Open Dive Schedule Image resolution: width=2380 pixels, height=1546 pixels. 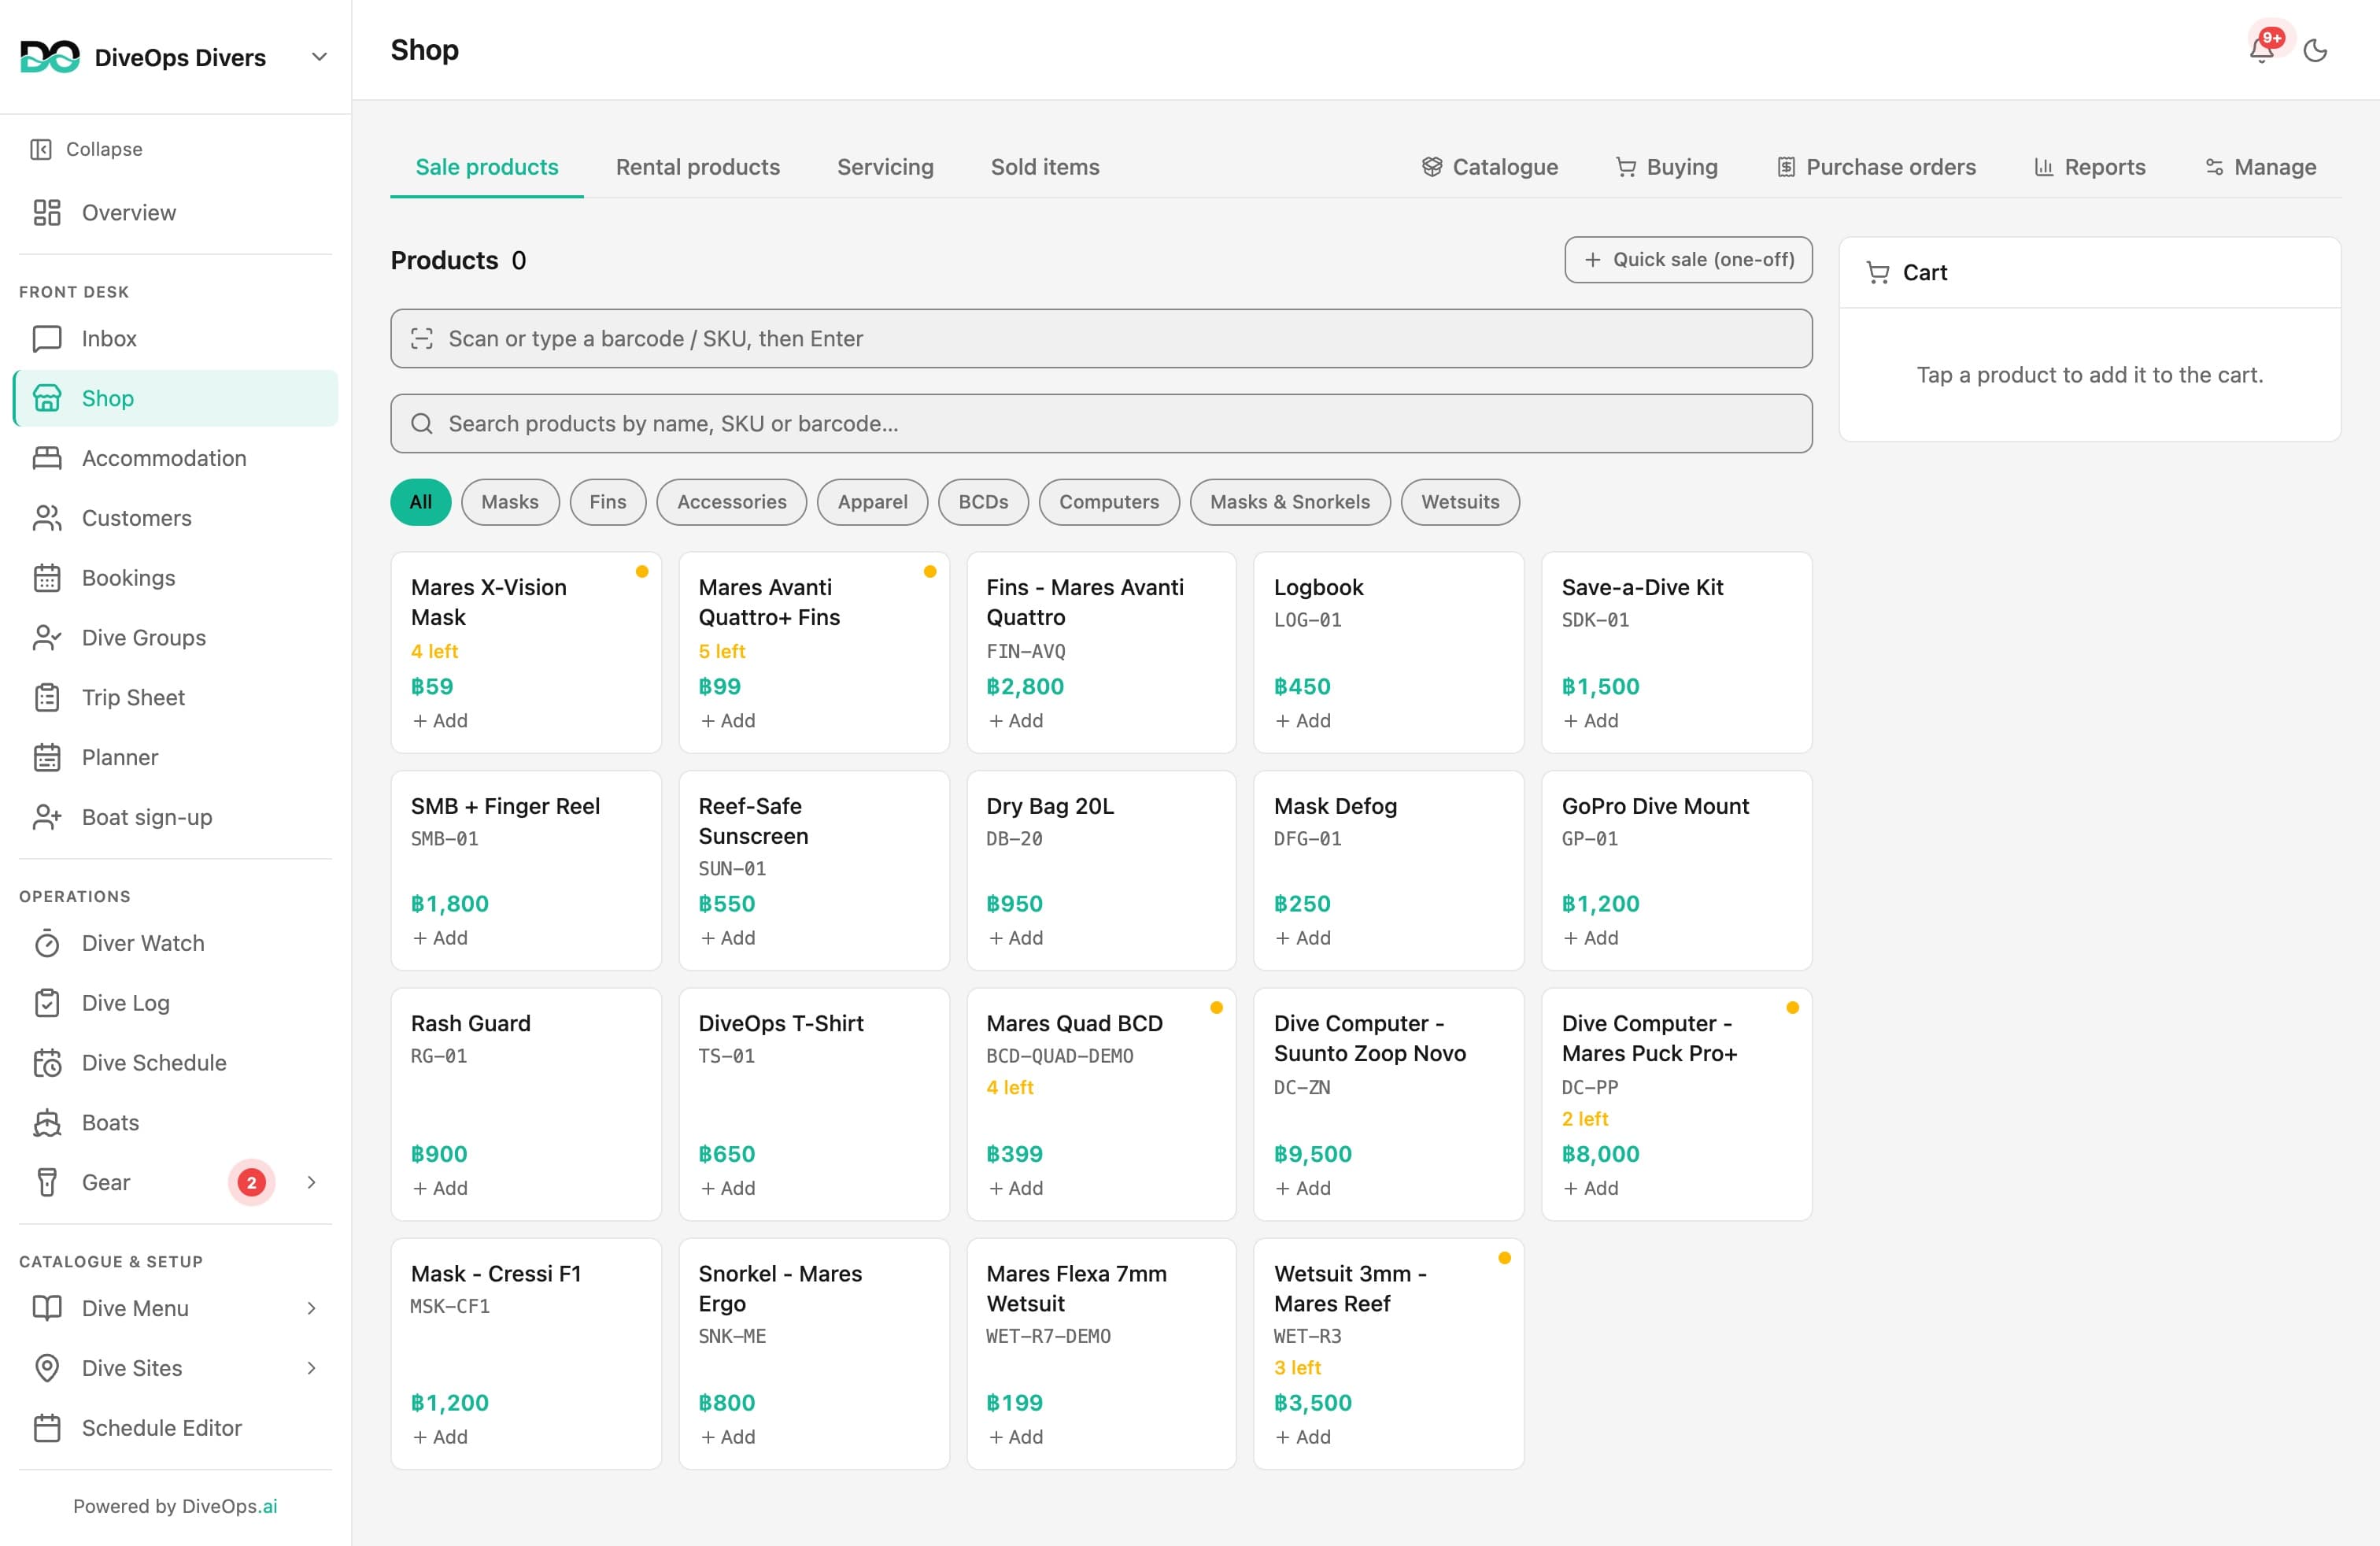tap(176, 1063)
